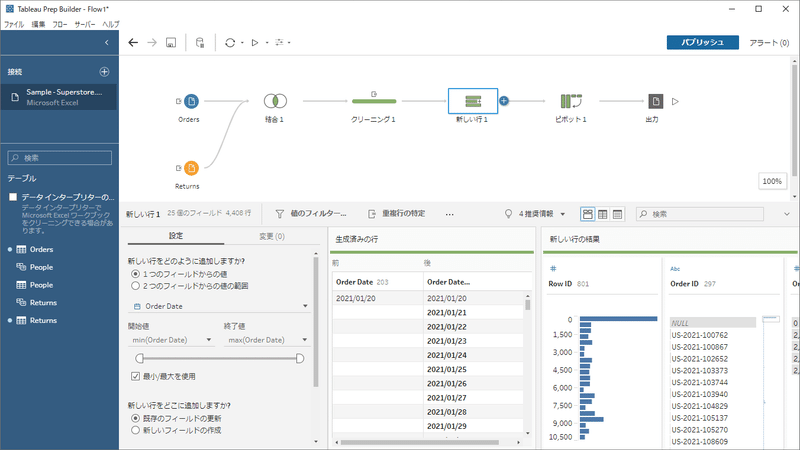Run the flow with the toolbar play icon
Screen dimensions: 800x450
(x=255, y=43)
